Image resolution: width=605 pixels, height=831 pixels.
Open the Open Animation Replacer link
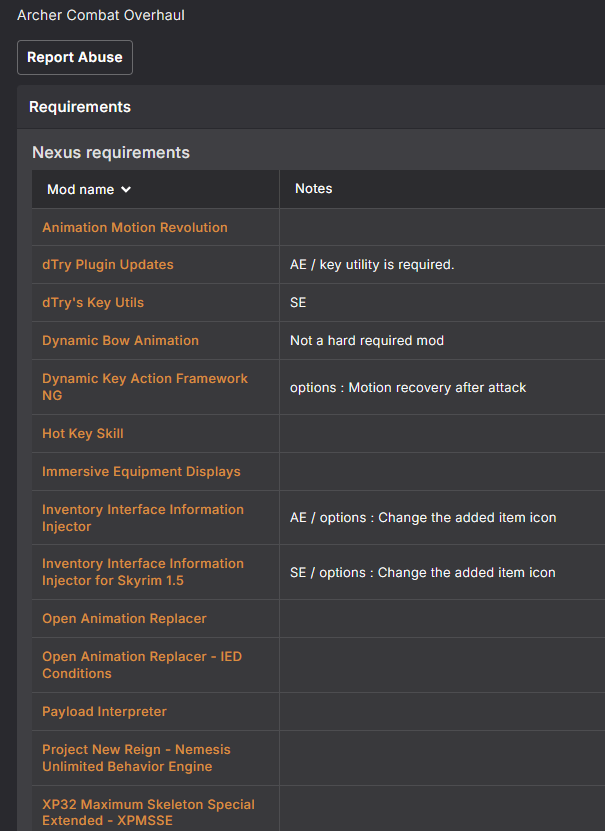pos(124,618)
